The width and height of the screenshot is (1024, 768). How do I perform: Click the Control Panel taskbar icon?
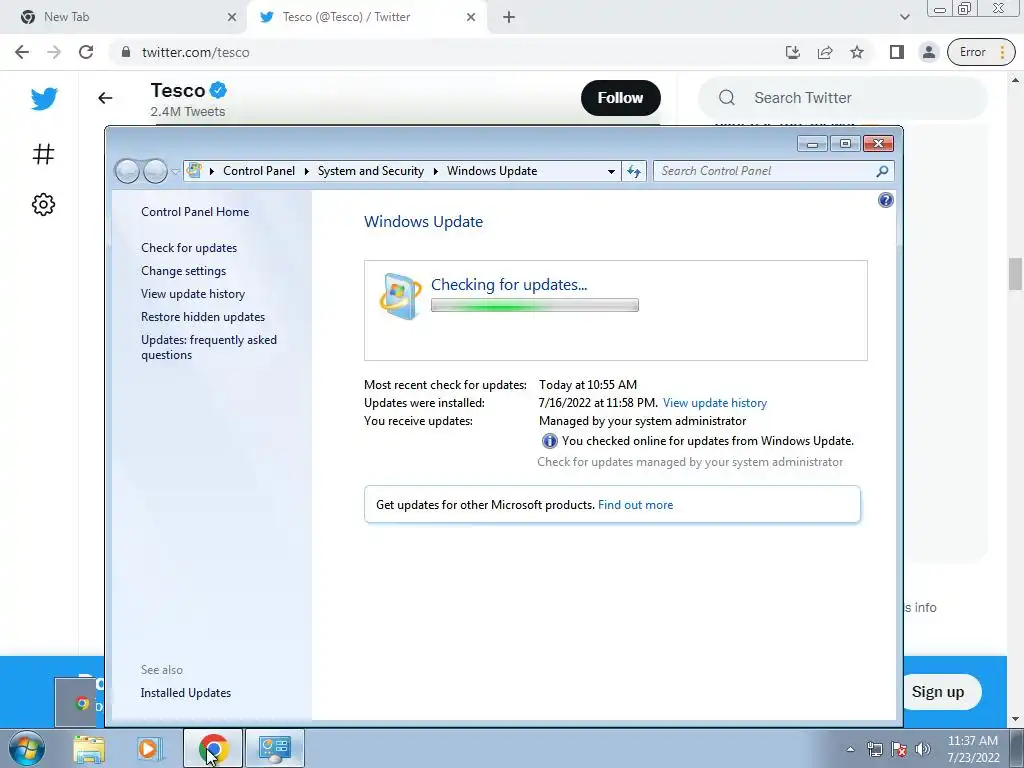(274, 749)
